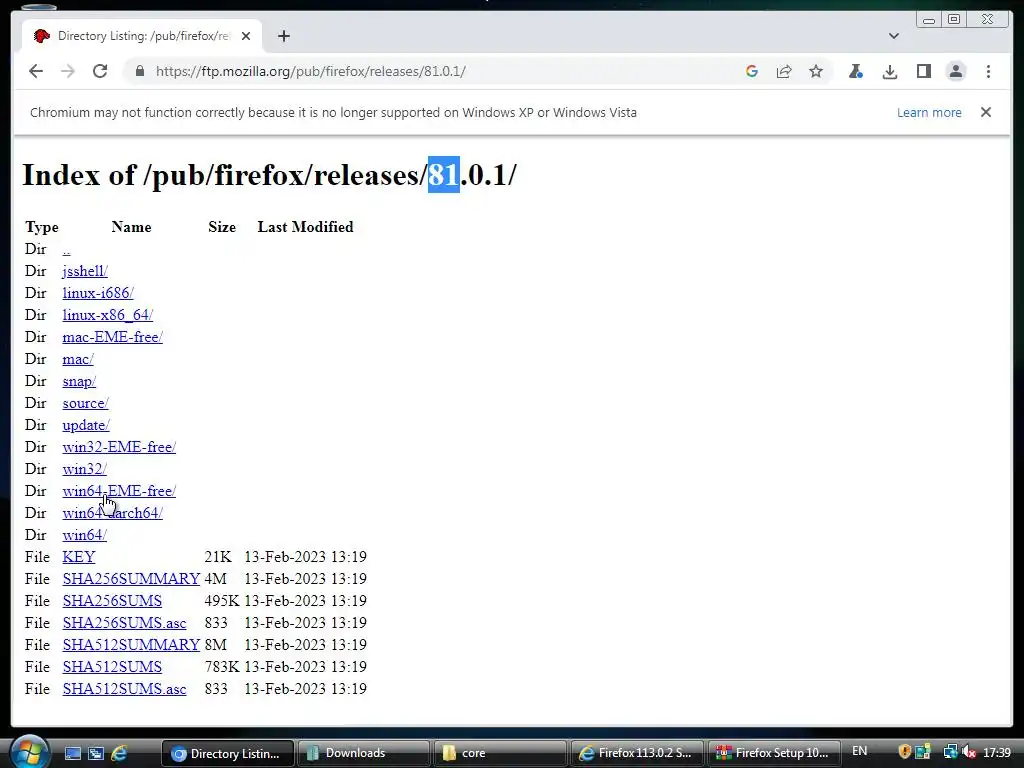The height and width of the screenshot is (768, 1024).
Task: Open the Windows Start orb
Action: point(29,752)
